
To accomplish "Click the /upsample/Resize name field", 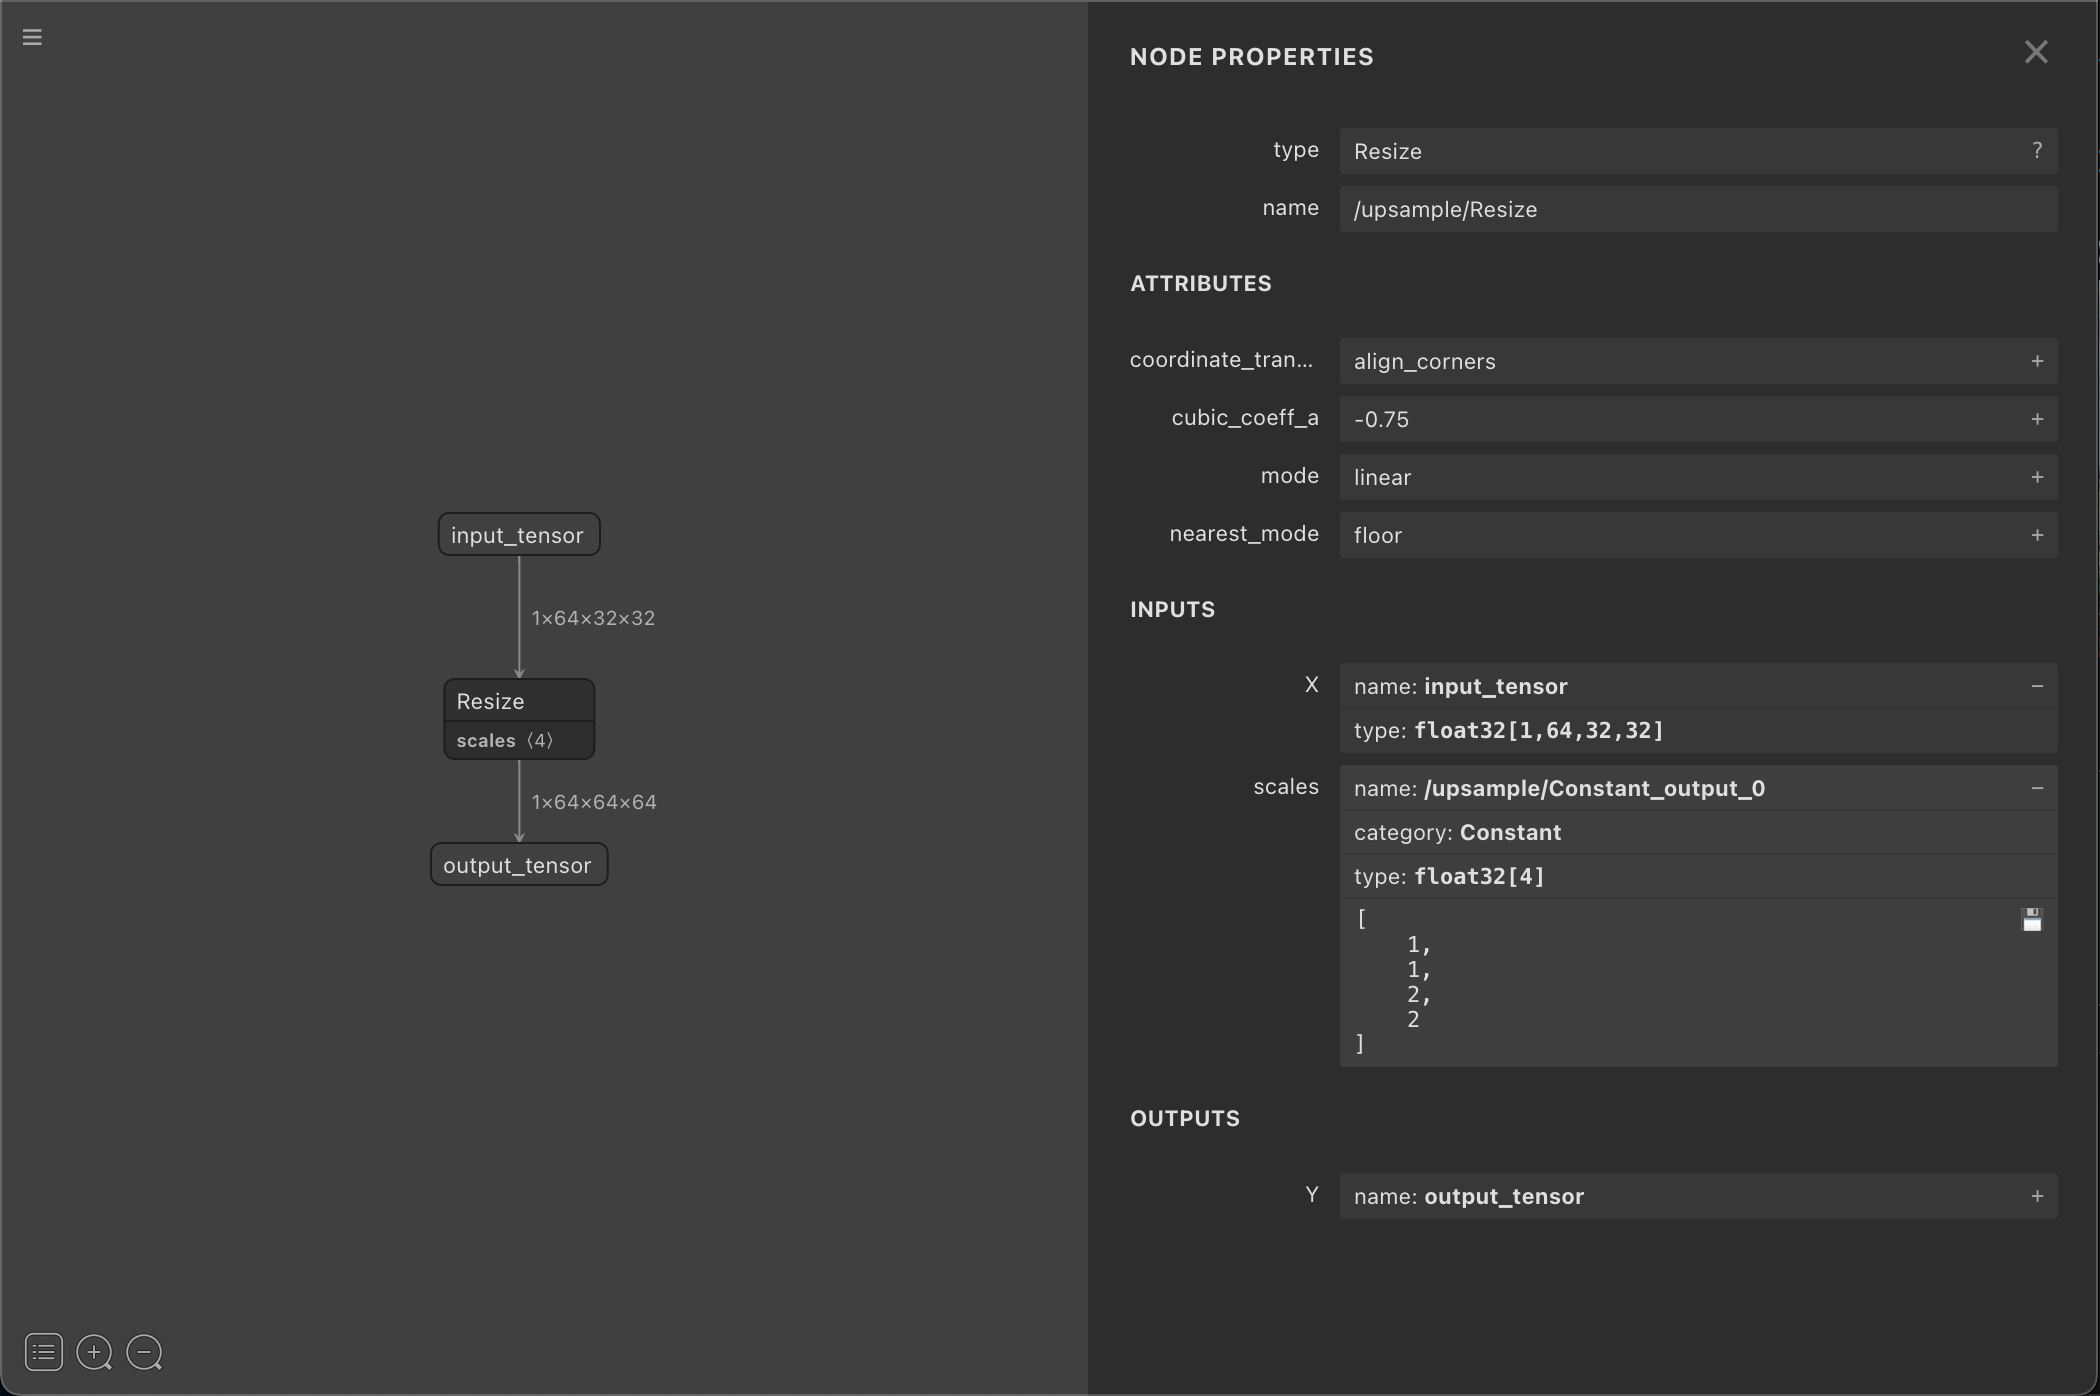I will [1697, 209].
